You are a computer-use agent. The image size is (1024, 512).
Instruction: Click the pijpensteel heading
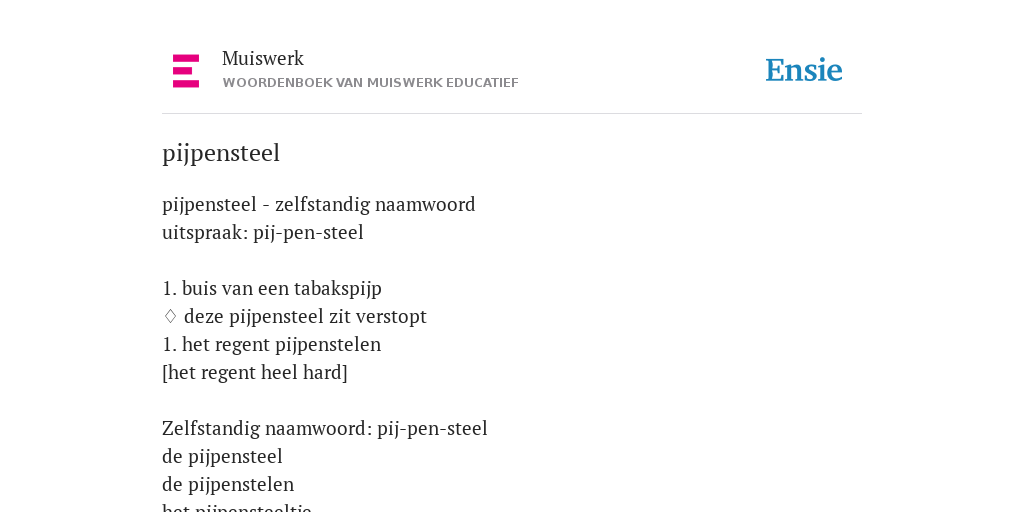pos(221,153)
